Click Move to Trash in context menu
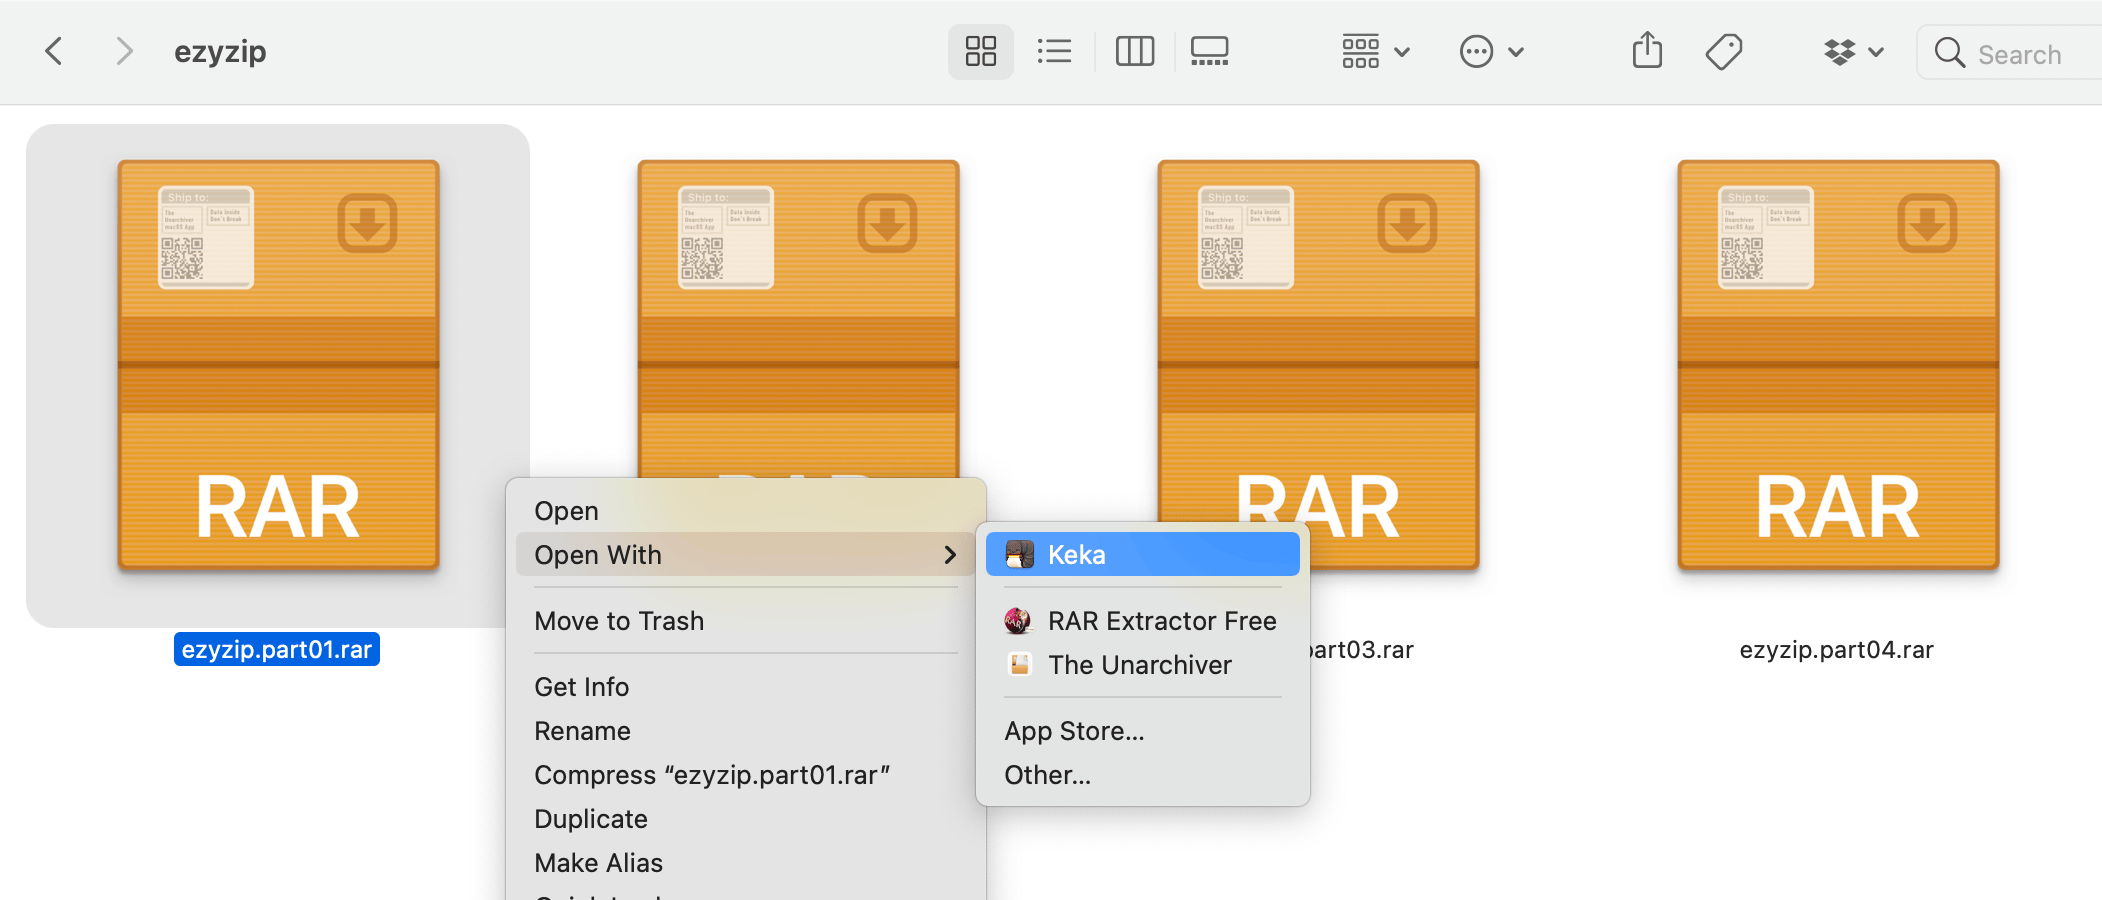2102x900 pixels. click(x=618, y=620)
